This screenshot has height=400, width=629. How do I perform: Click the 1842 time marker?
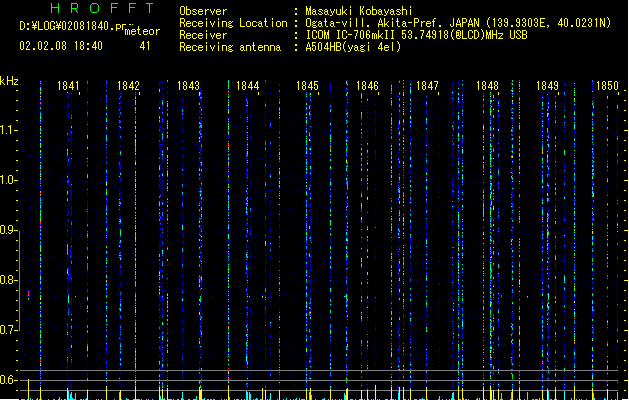pyautogui.click(x=128, y=86)
